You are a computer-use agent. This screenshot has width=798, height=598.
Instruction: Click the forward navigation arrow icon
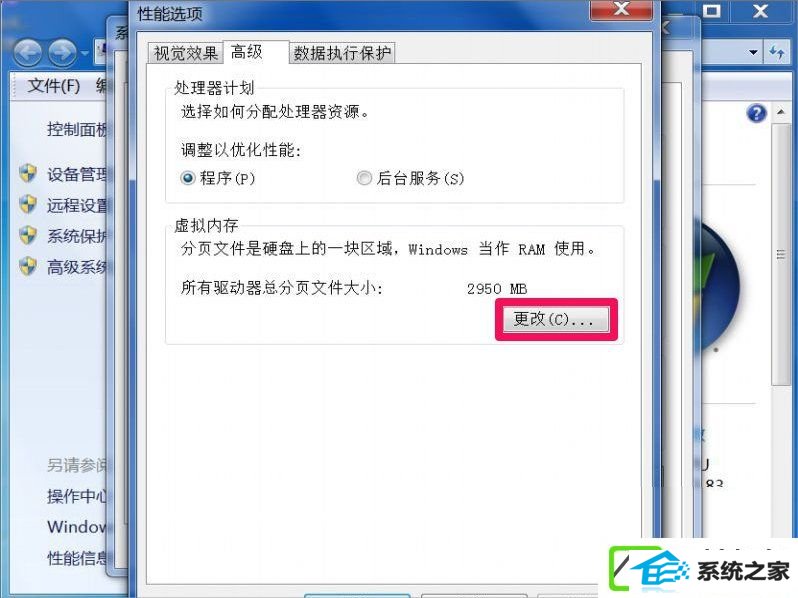coord(62,52)
